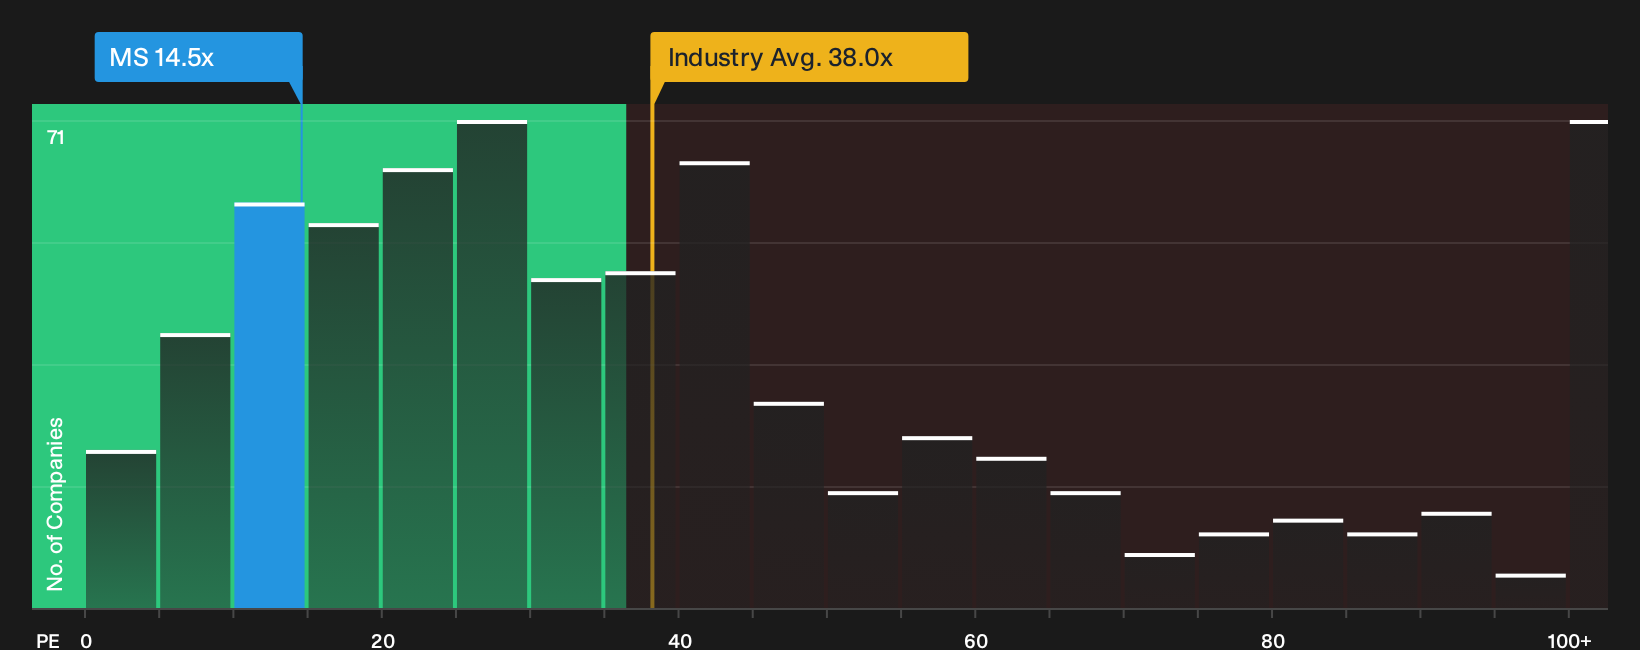
Task: Select the highlighted blue histogram bar
Action: tap(269, 405)
